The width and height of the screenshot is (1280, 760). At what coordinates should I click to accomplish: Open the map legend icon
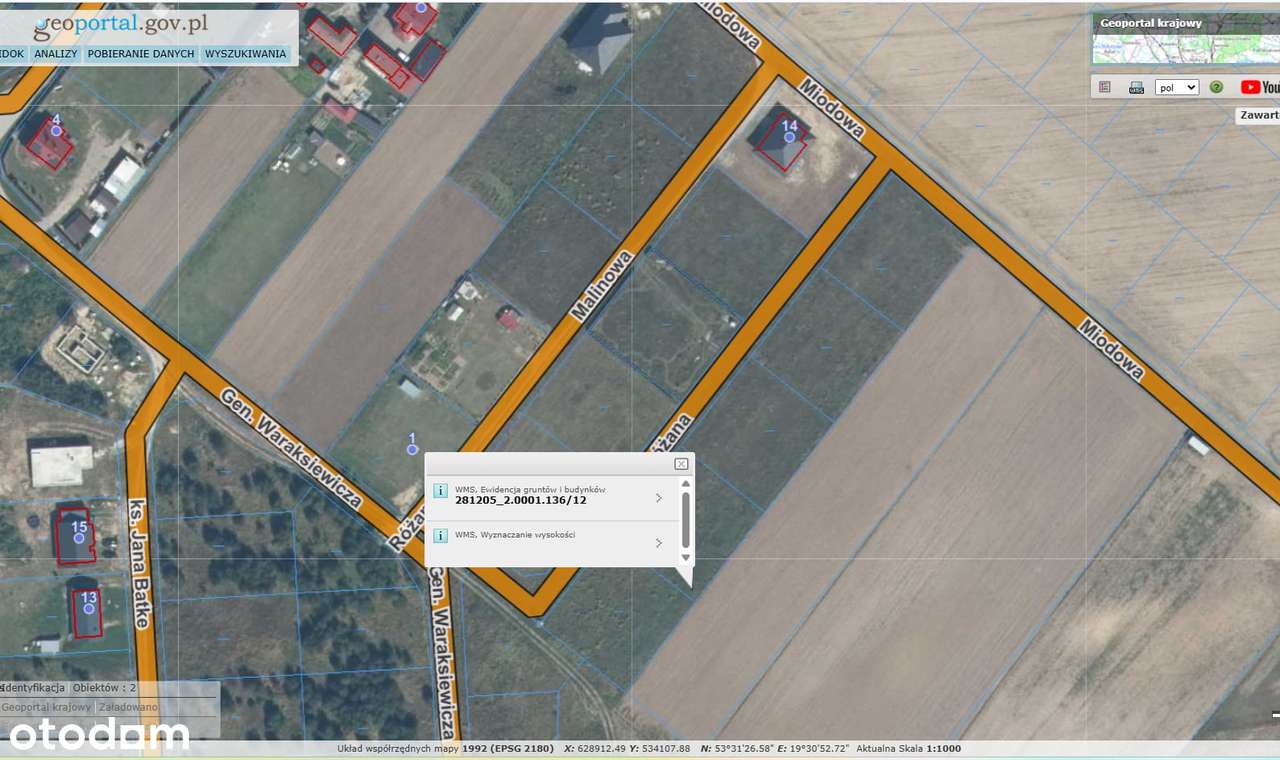(1105, 87)
